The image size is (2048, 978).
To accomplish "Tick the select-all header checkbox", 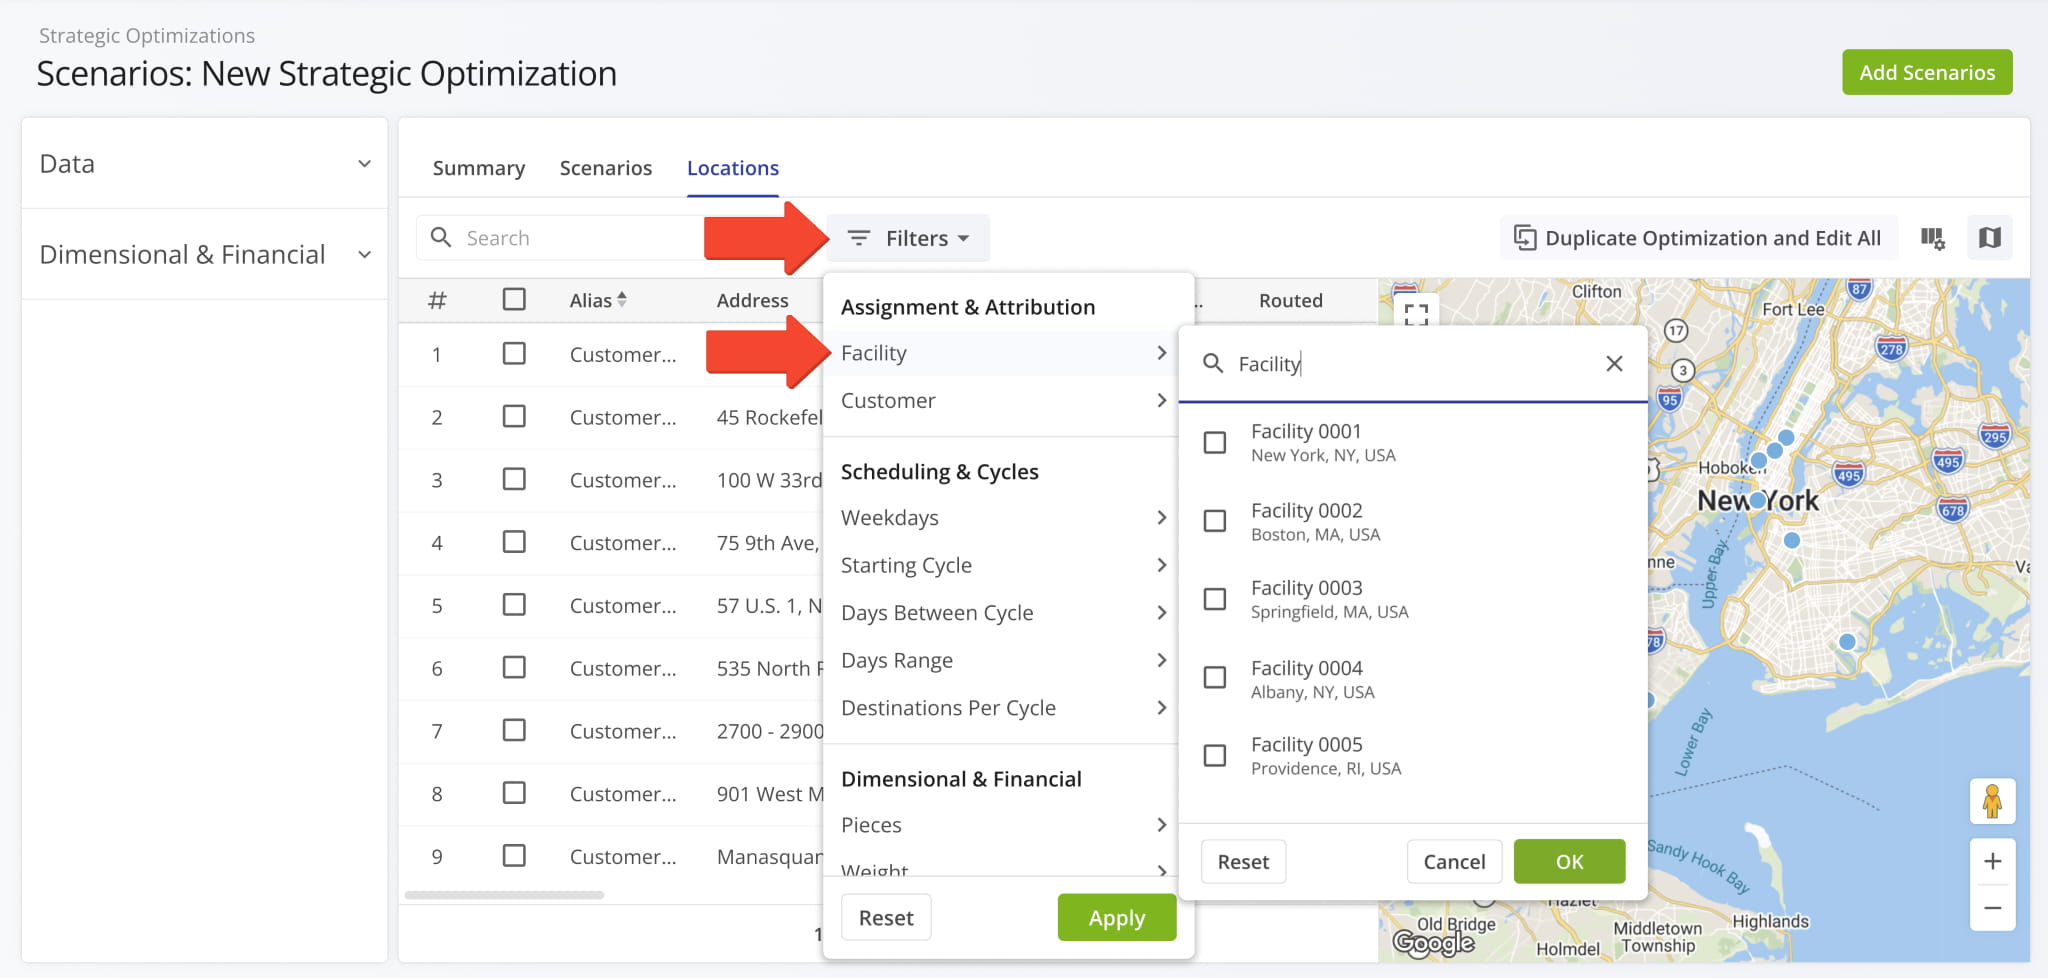I will point(514,299).
